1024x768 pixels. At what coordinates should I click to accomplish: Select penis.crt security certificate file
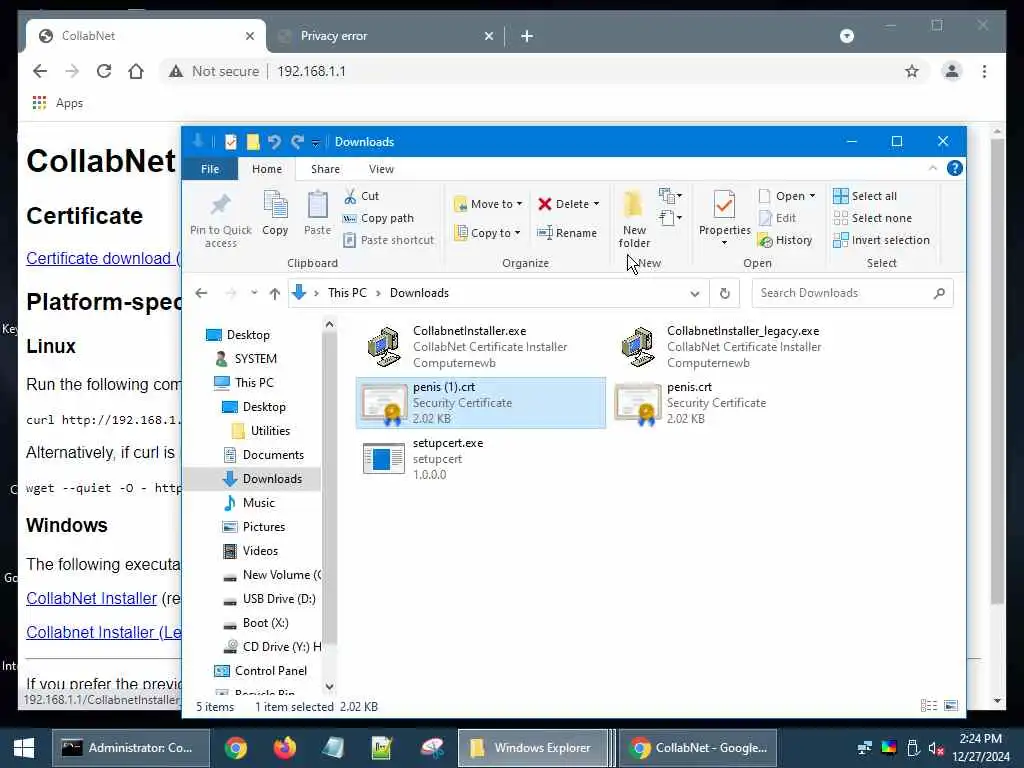tap(735, 403)
